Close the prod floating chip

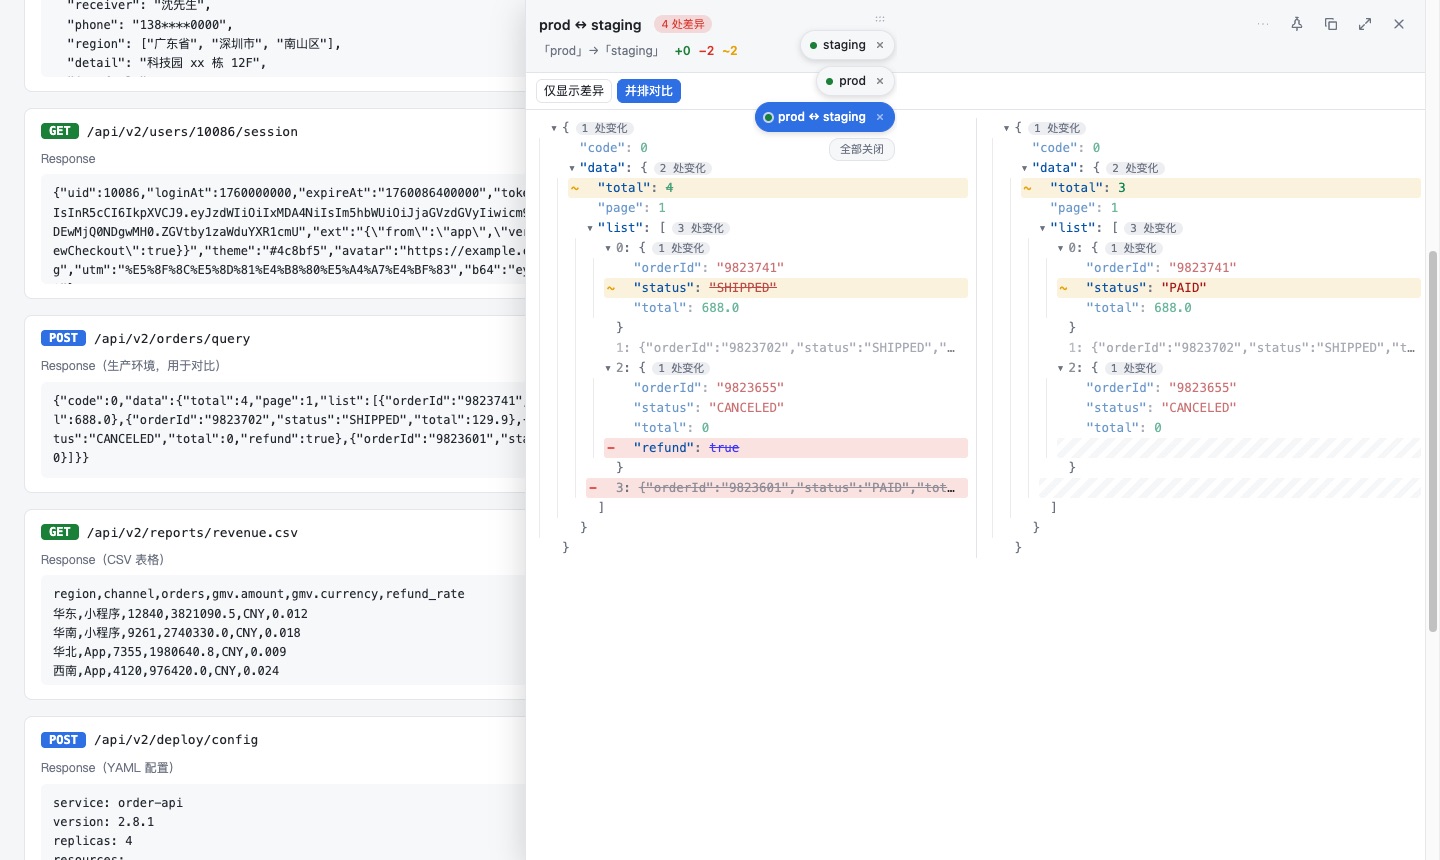pyautogui.click(x=880, y=81)
